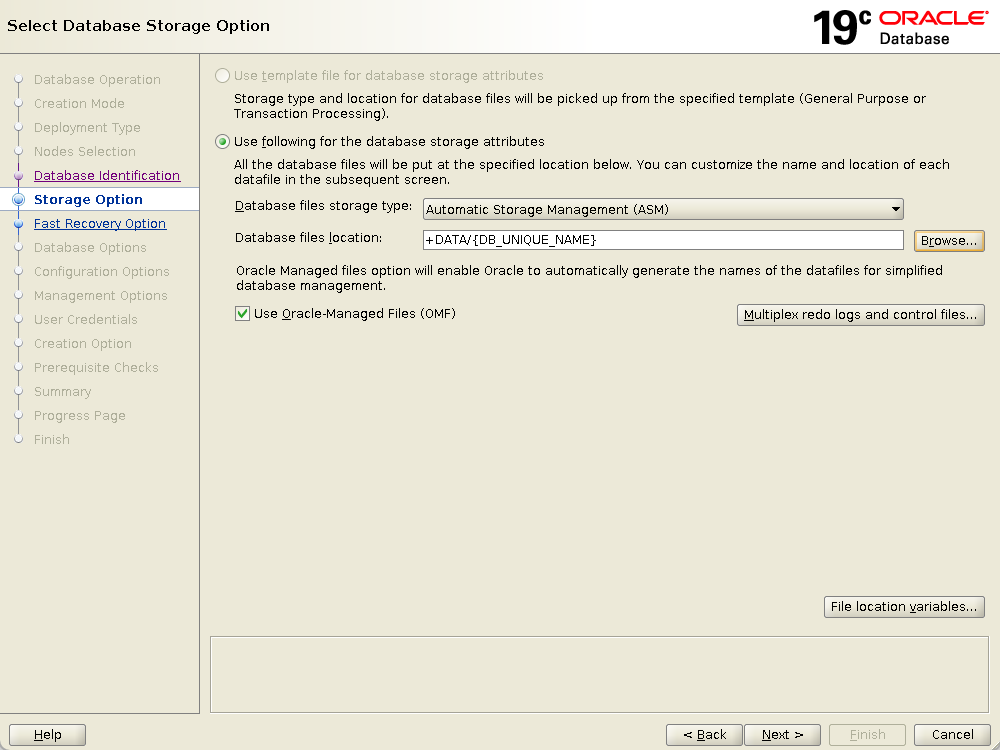Image resolution: width=1000 pixels, height=750 pixels.
Task: Click the Database Identification step bullet
Action: click(x=18, y=176)
